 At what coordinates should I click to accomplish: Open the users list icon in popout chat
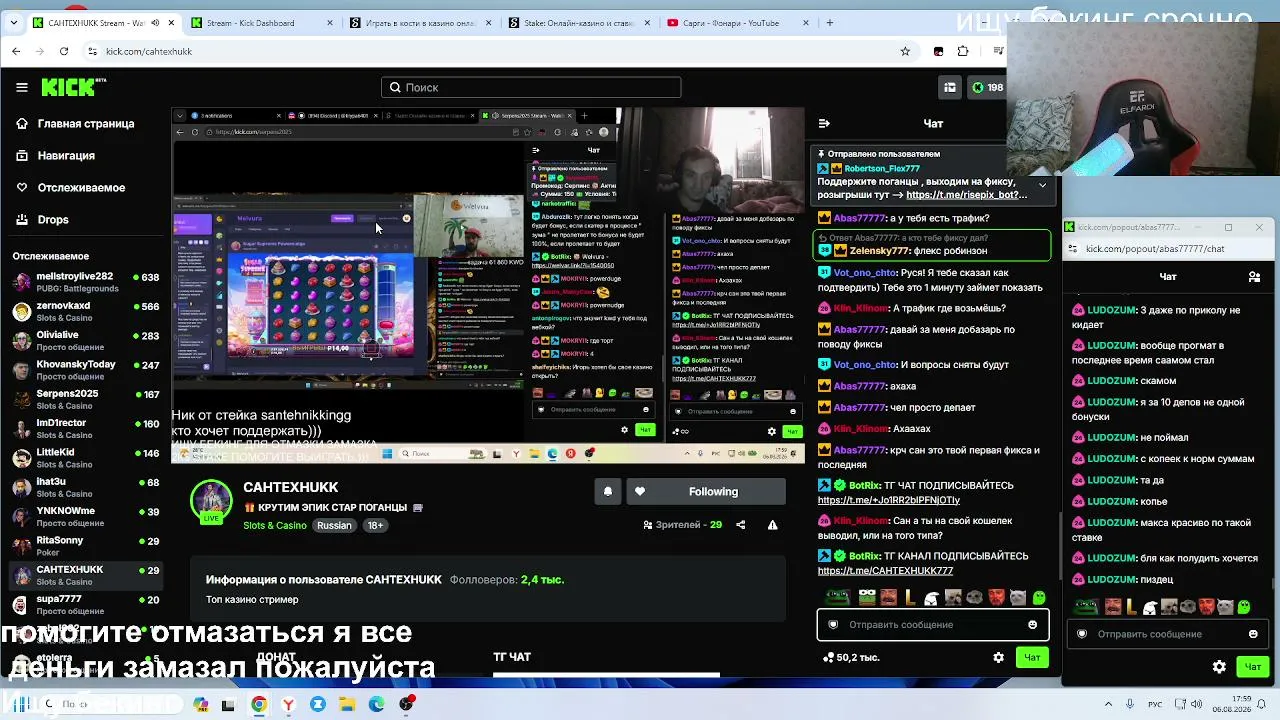[x=1255, y=277]
